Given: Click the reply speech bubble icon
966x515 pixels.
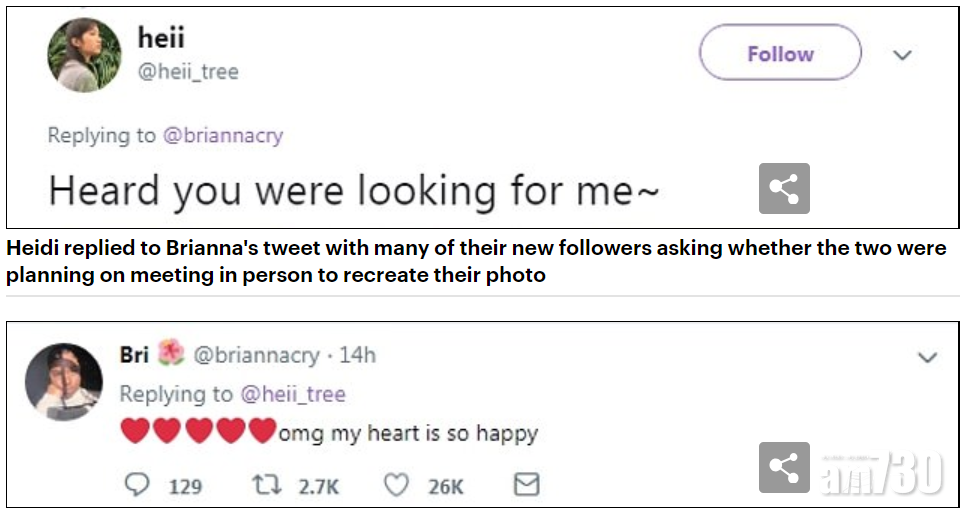Looking at the screenshot, I should (x=137, y=485).
